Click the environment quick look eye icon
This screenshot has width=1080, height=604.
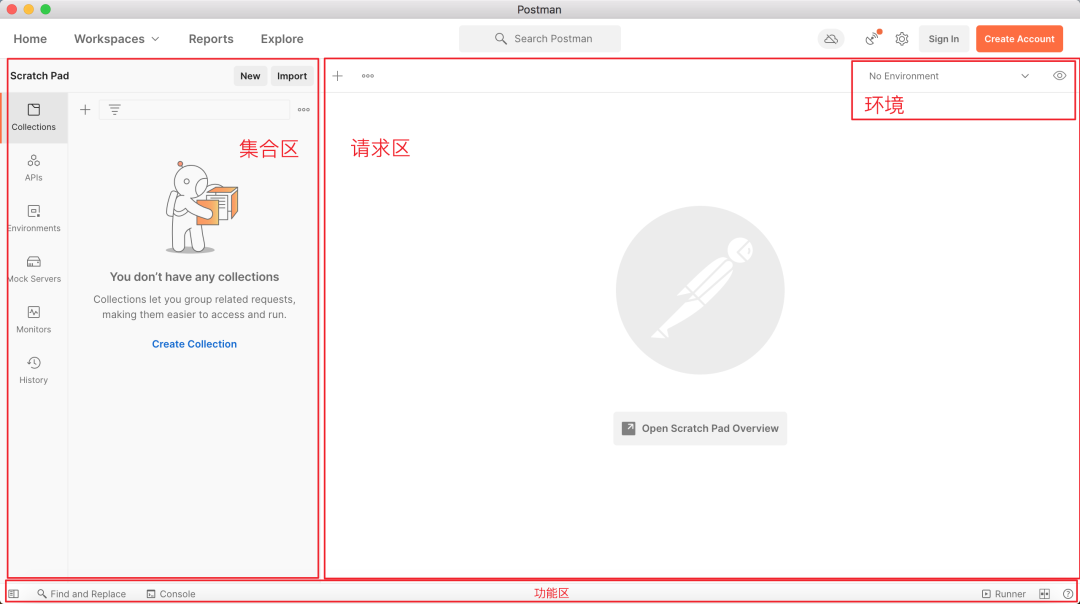tap(1059, 76)
